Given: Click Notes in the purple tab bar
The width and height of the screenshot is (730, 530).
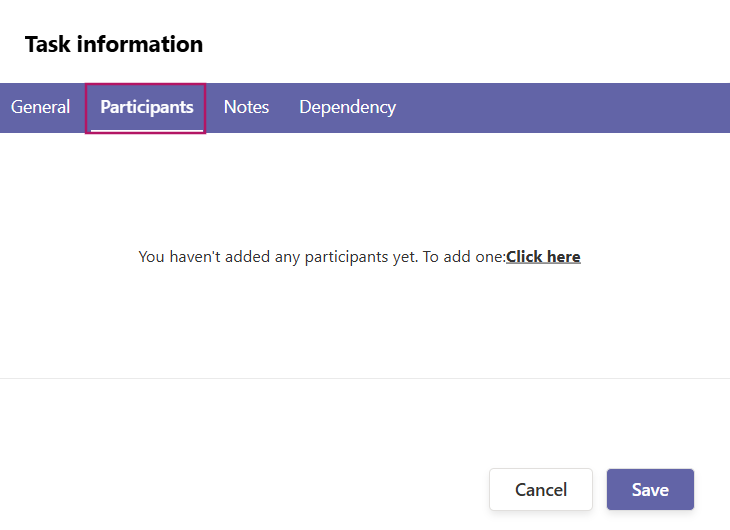Looking at the screenshot, I should coord(246,107).
